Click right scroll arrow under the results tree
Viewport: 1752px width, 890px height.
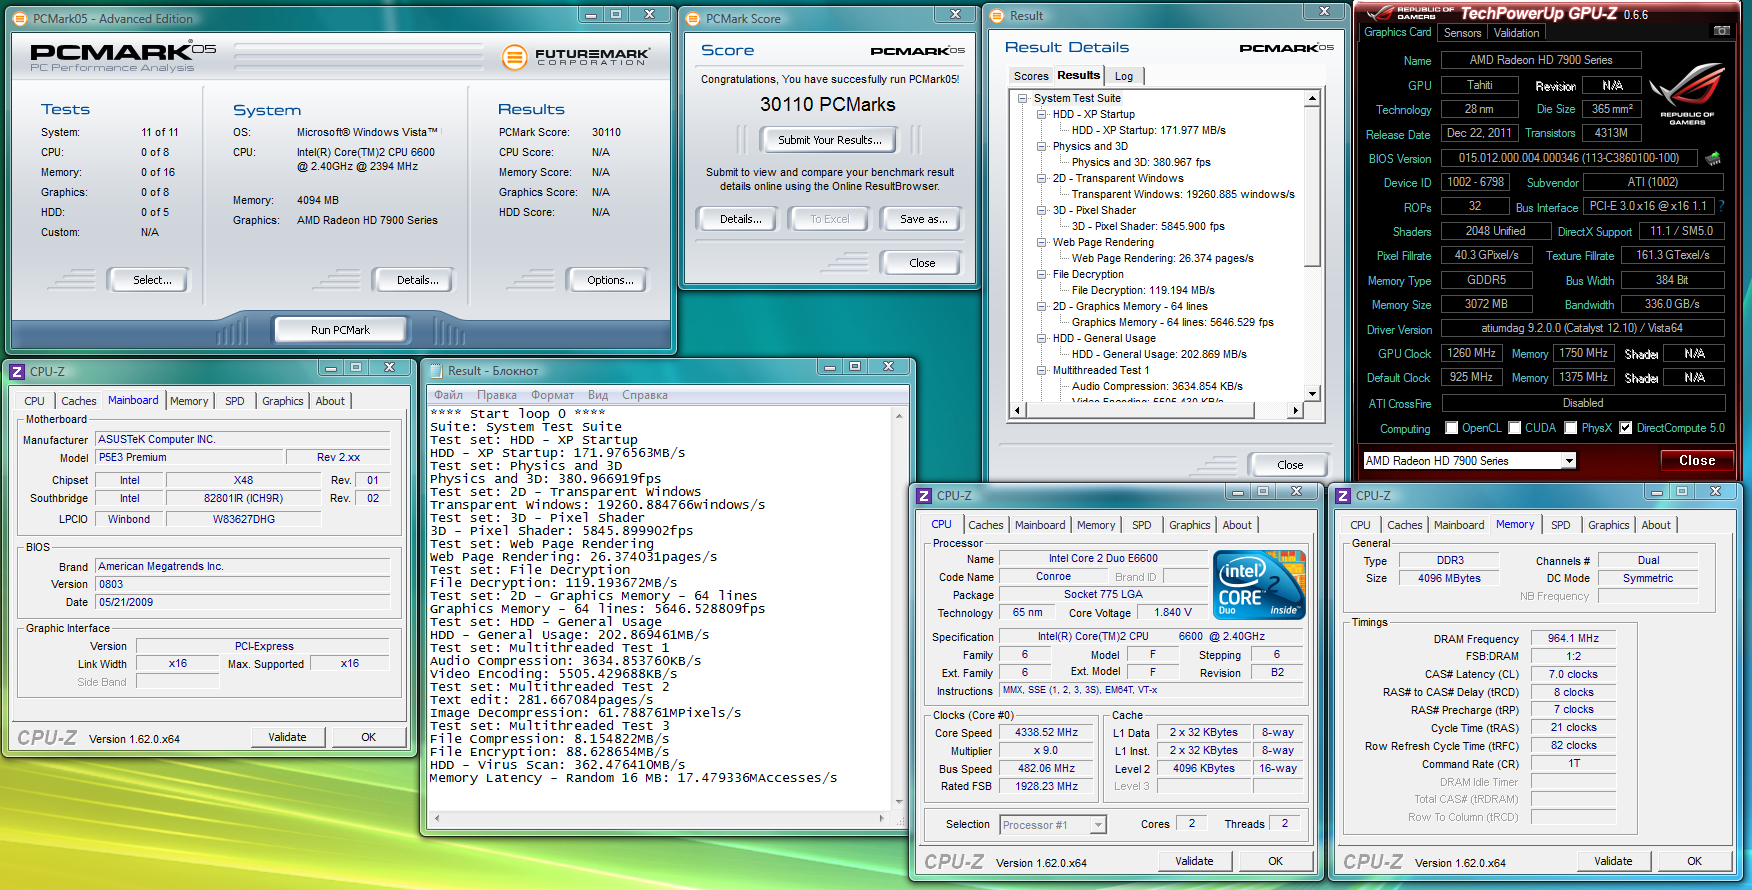[x=1296, y=410]
